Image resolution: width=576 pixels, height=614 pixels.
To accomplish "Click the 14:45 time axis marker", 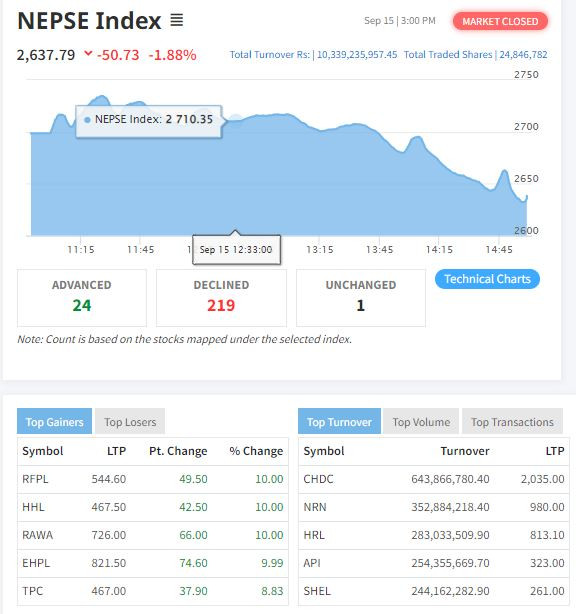I will 499,249.
